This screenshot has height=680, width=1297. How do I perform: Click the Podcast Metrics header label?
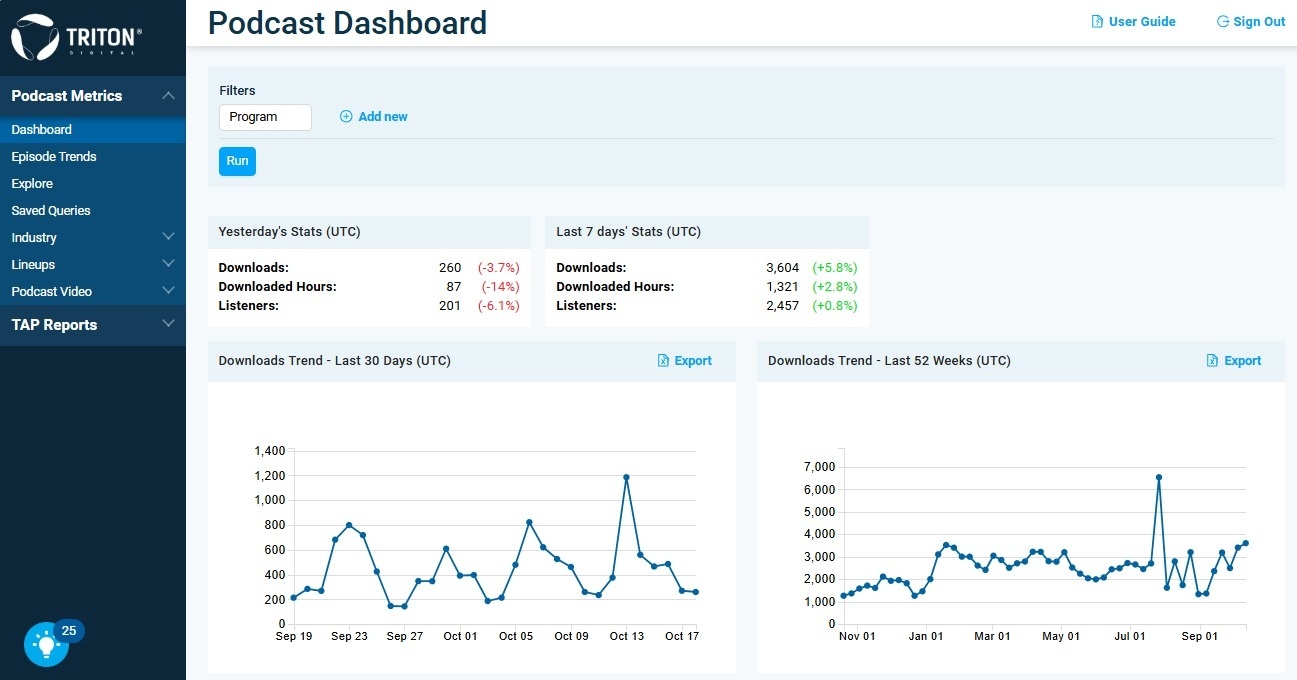click(66, 96)
